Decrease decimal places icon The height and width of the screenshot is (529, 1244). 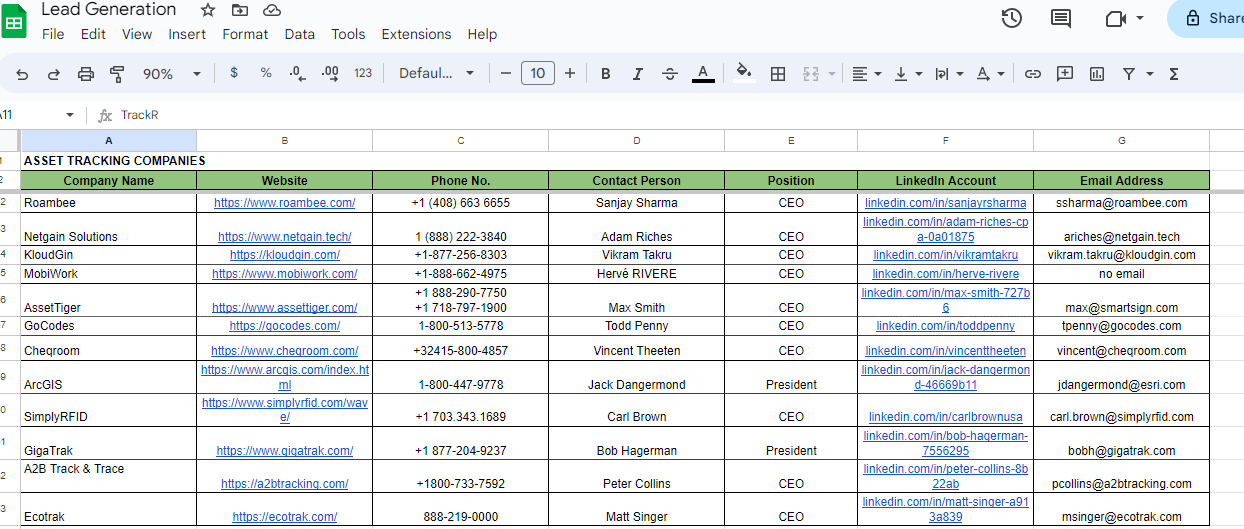pyautogui.click(x=297, y=73)
